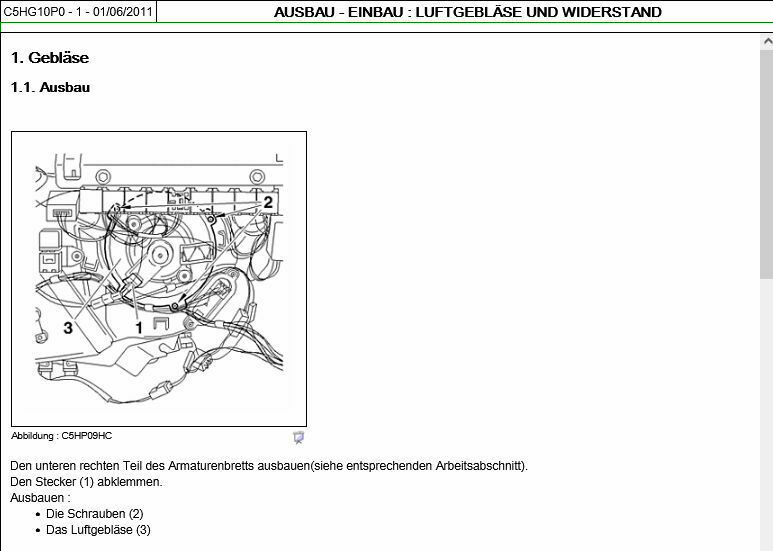The image size is (773, 551).
Task: Click the caption Abbildung : C5HP09HC
Action: click(62, 436)
